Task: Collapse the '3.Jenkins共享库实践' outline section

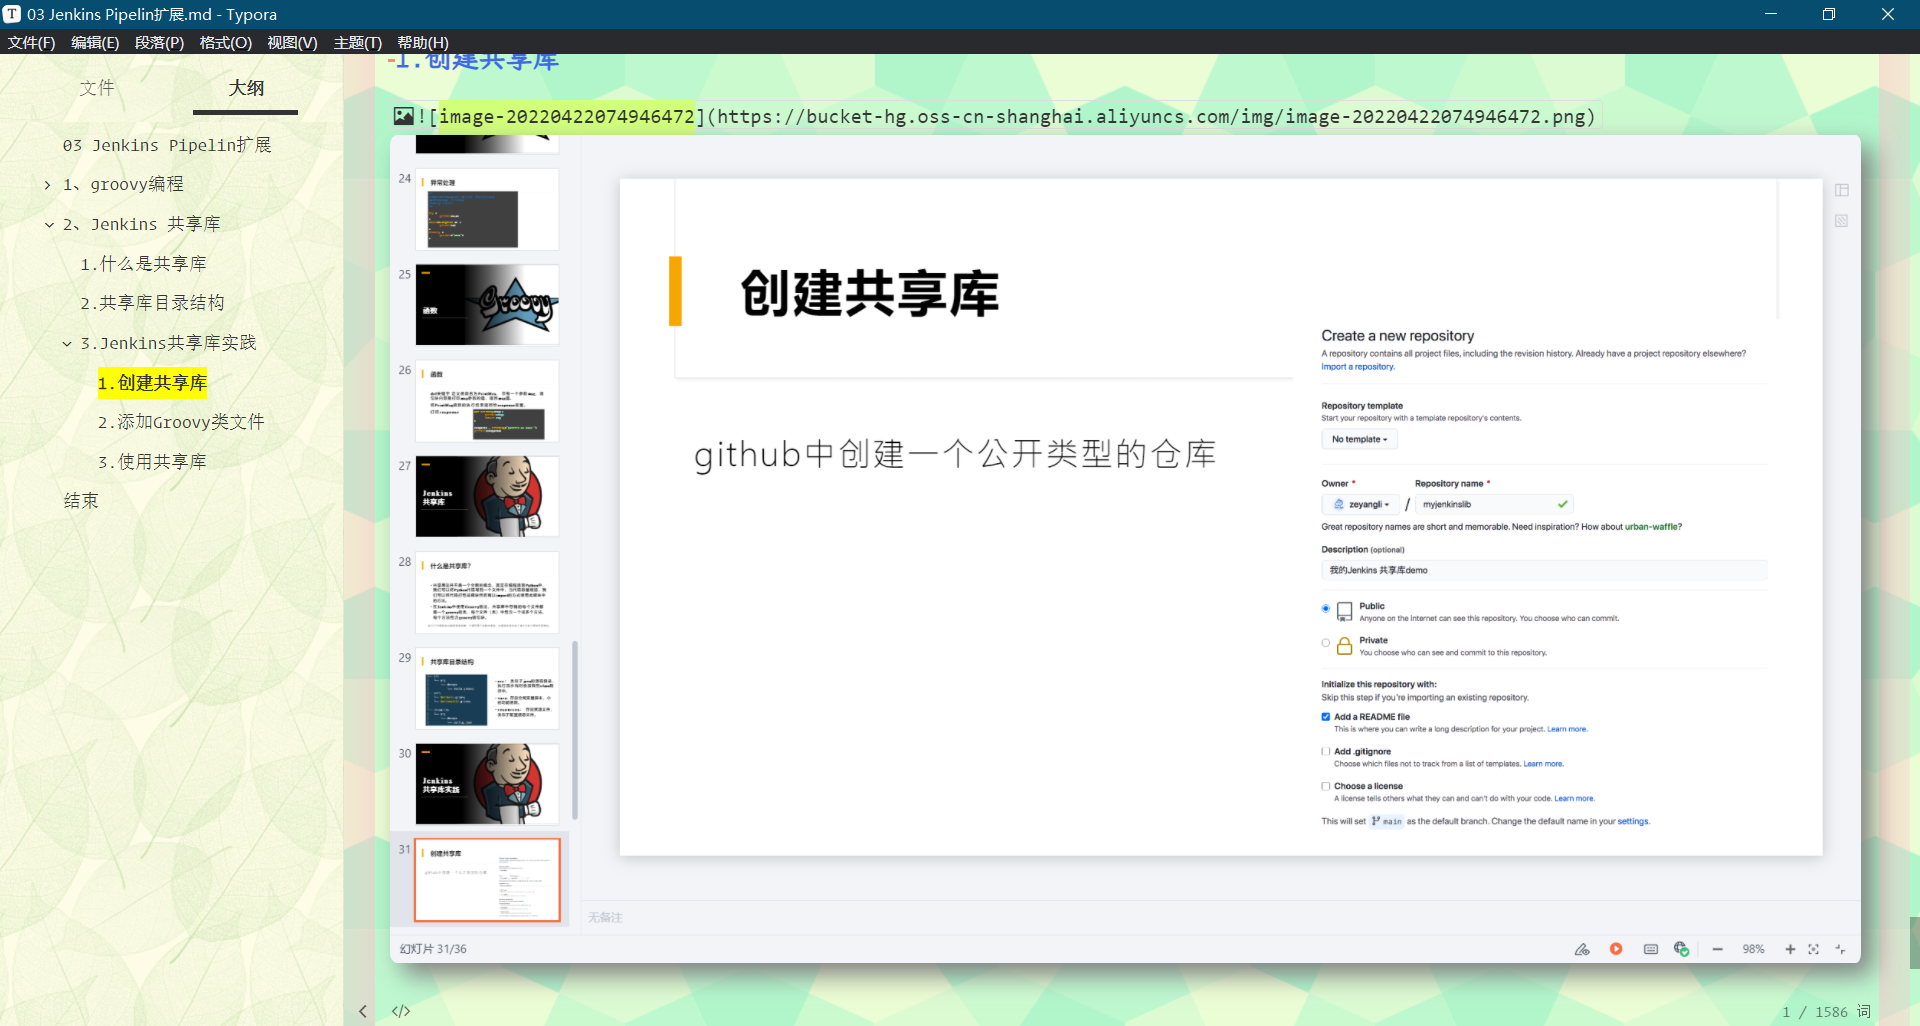Action: coord(67,344)
